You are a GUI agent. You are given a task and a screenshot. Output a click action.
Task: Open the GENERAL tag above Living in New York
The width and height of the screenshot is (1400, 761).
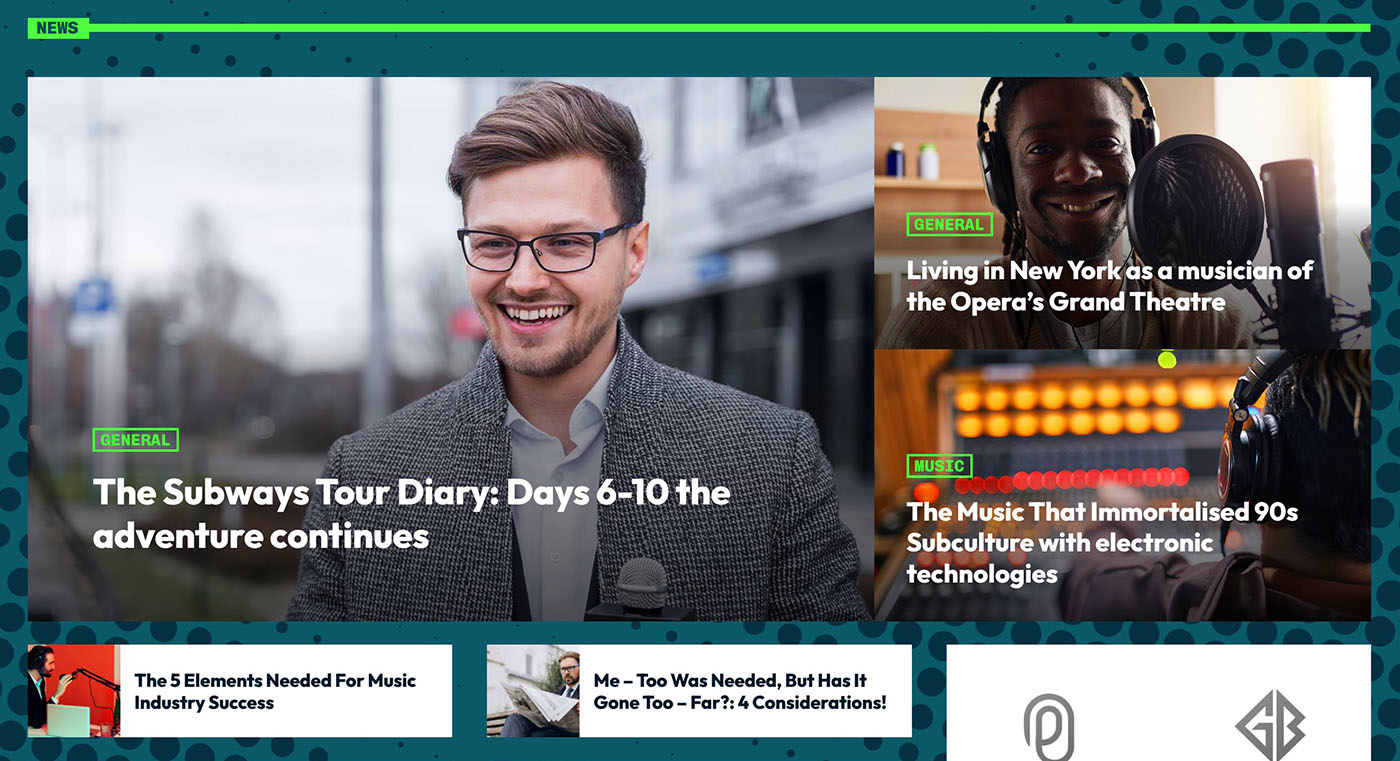coord(949,225)
